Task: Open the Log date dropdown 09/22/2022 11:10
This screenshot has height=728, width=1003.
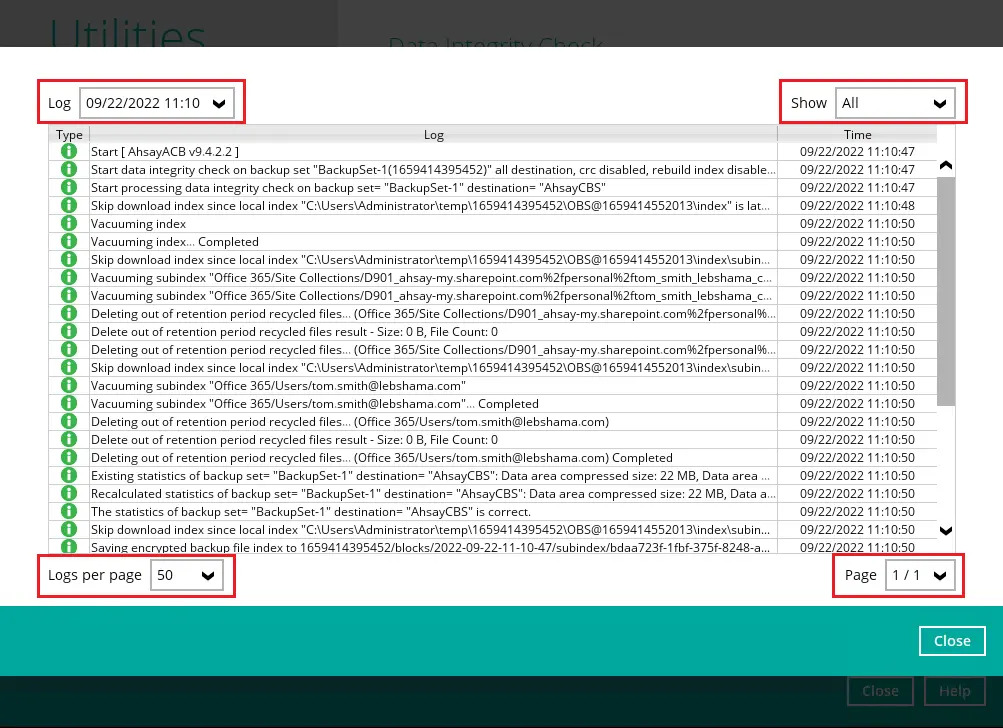Action: [x=157, y=103]
